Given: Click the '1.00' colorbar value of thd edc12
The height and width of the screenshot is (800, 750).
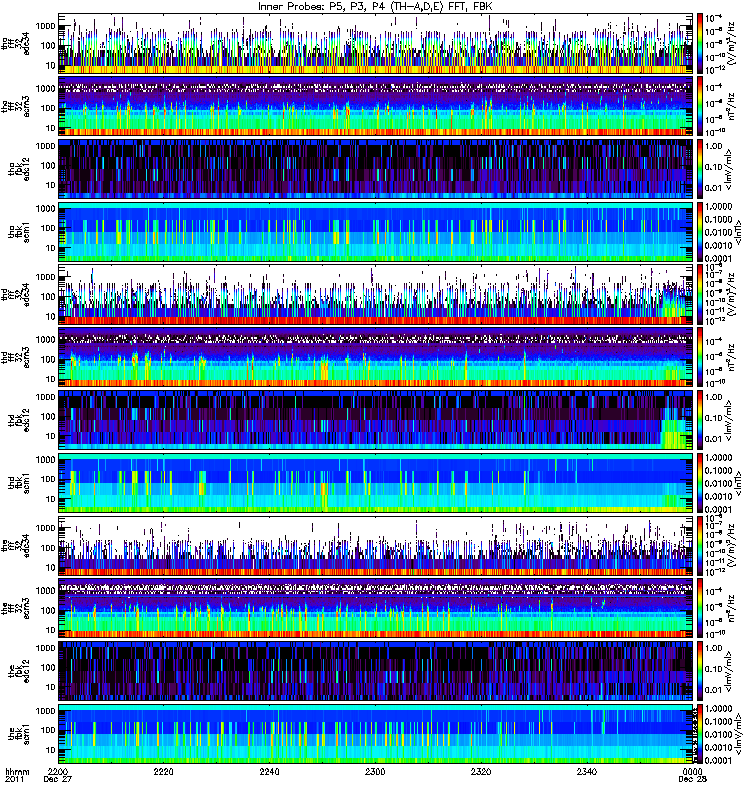Looking at the screenshot, I should (x=714, y=397).
